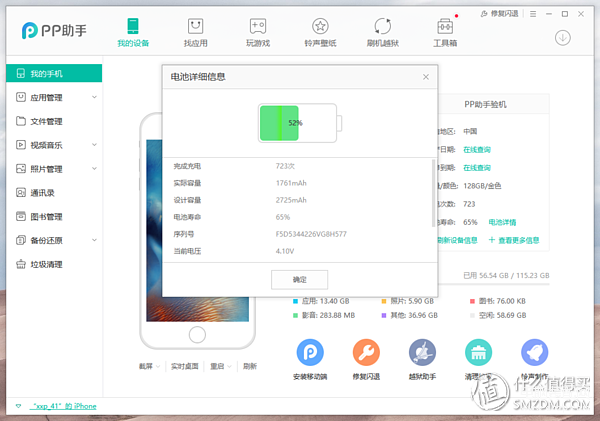This screenshot has width=600, height=421.
Task: Click the 安装移动端 icon
Action: [x=310, y=352]
